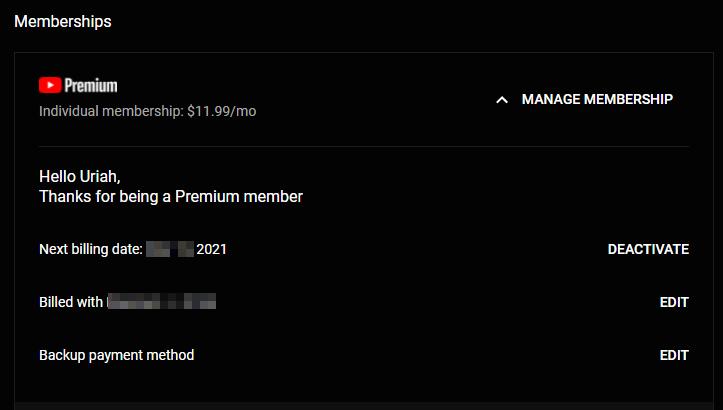Edit the Backup payment method
Image resolution: width=723 pixels, height=410 pixels.
click(674, 355)
